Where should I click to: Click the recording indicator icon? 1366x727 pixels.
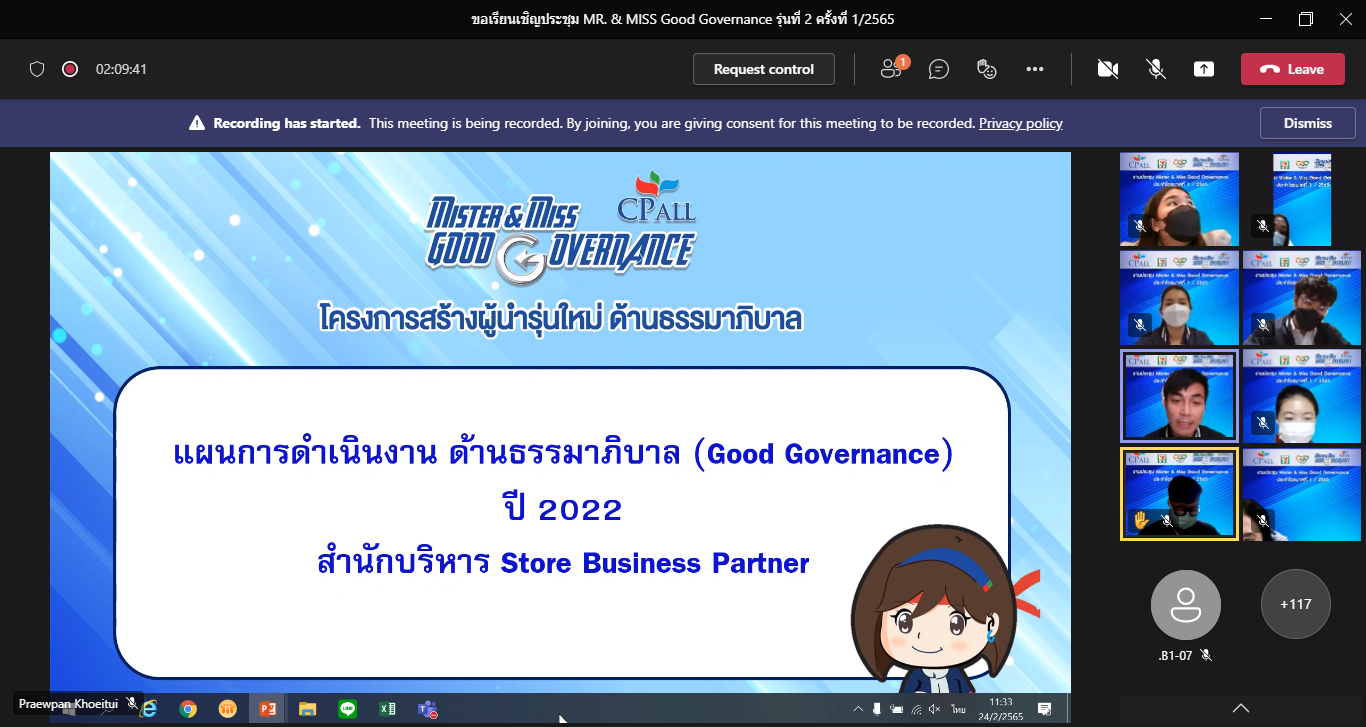[70, 69]
